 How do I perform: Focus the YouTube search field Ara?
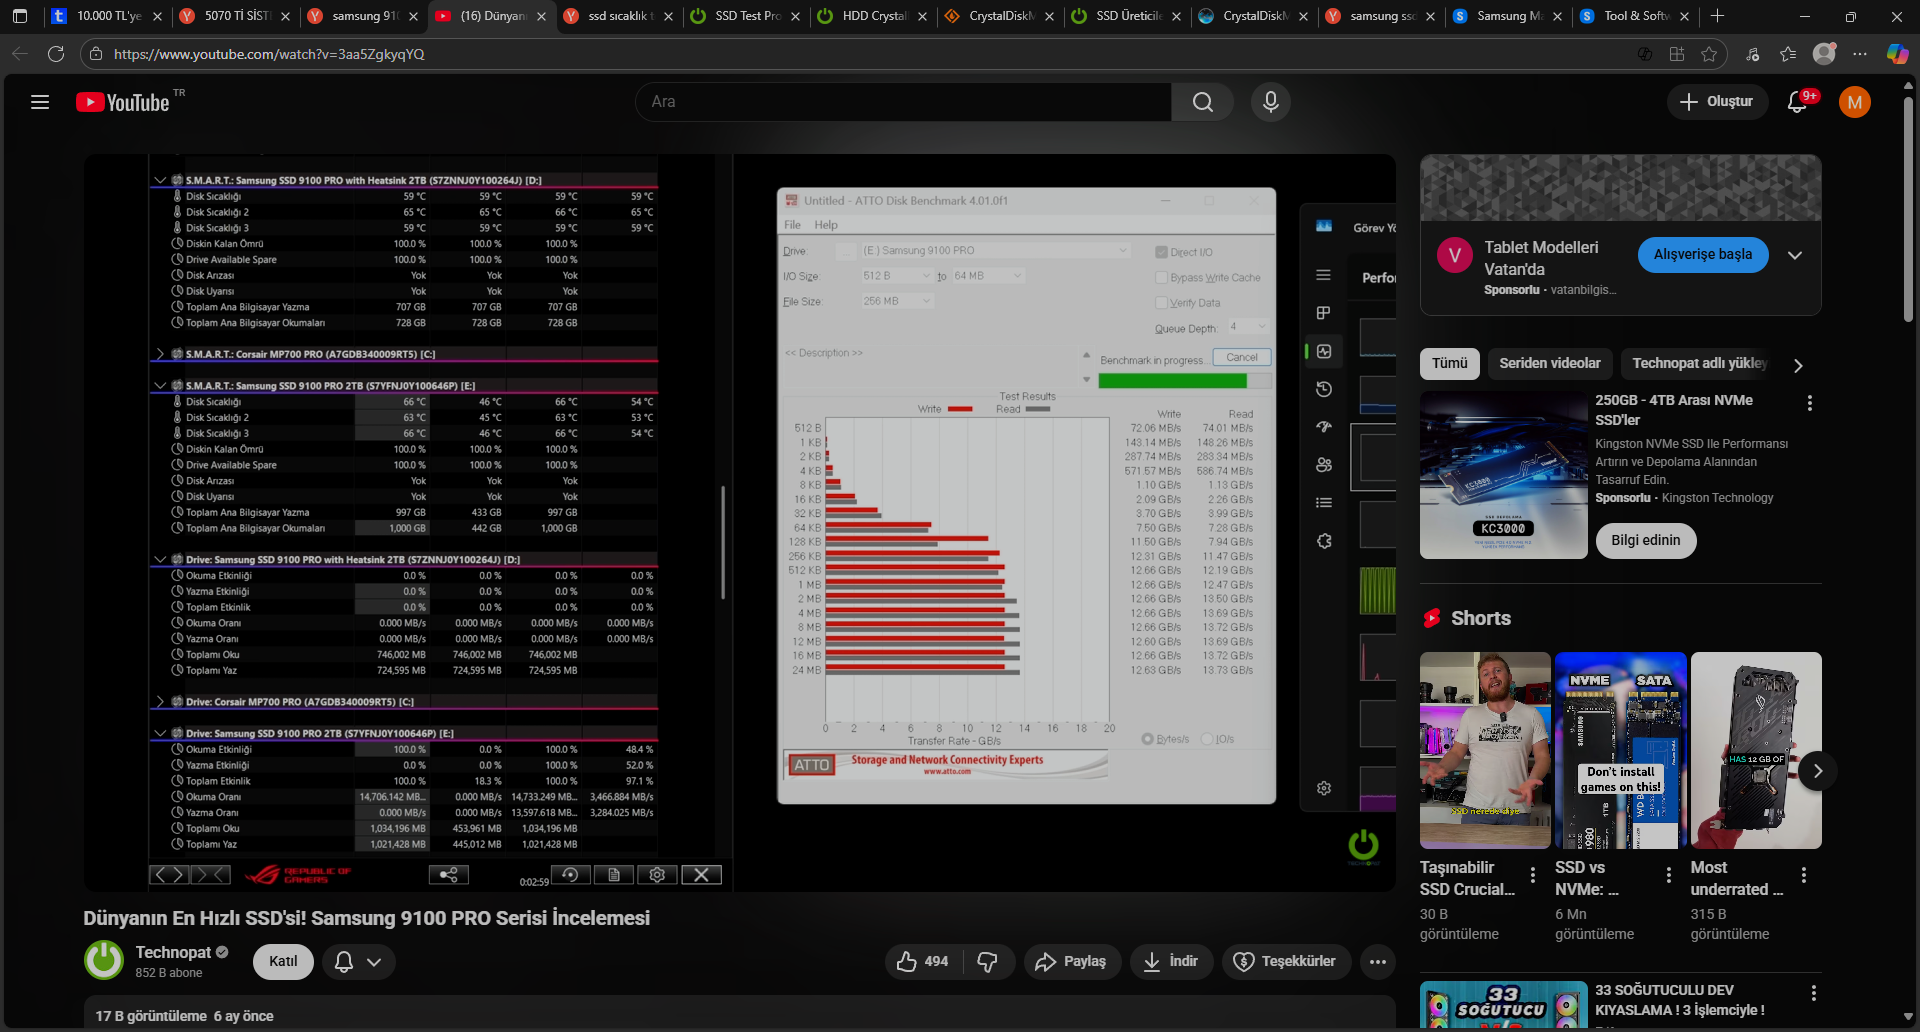point(903,102)
